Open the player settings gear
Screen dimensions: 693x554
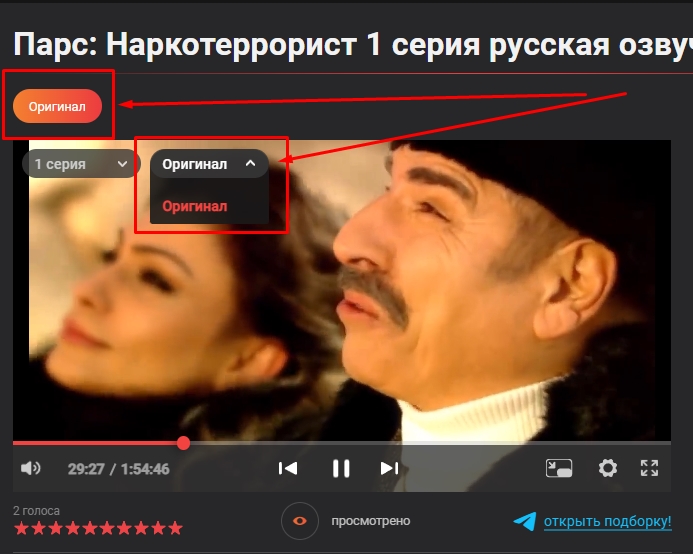[x=607, y=468]
